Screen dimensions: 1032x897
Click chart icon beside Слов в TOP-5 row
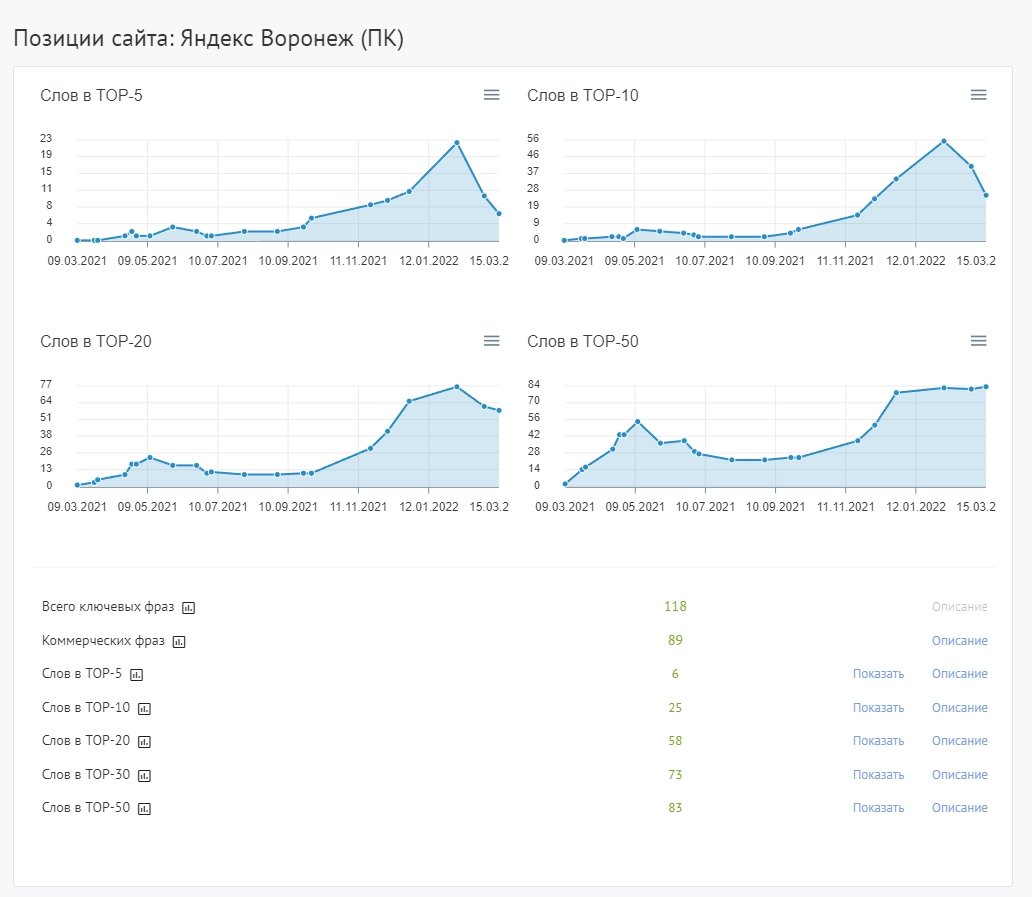pos(136,674)
